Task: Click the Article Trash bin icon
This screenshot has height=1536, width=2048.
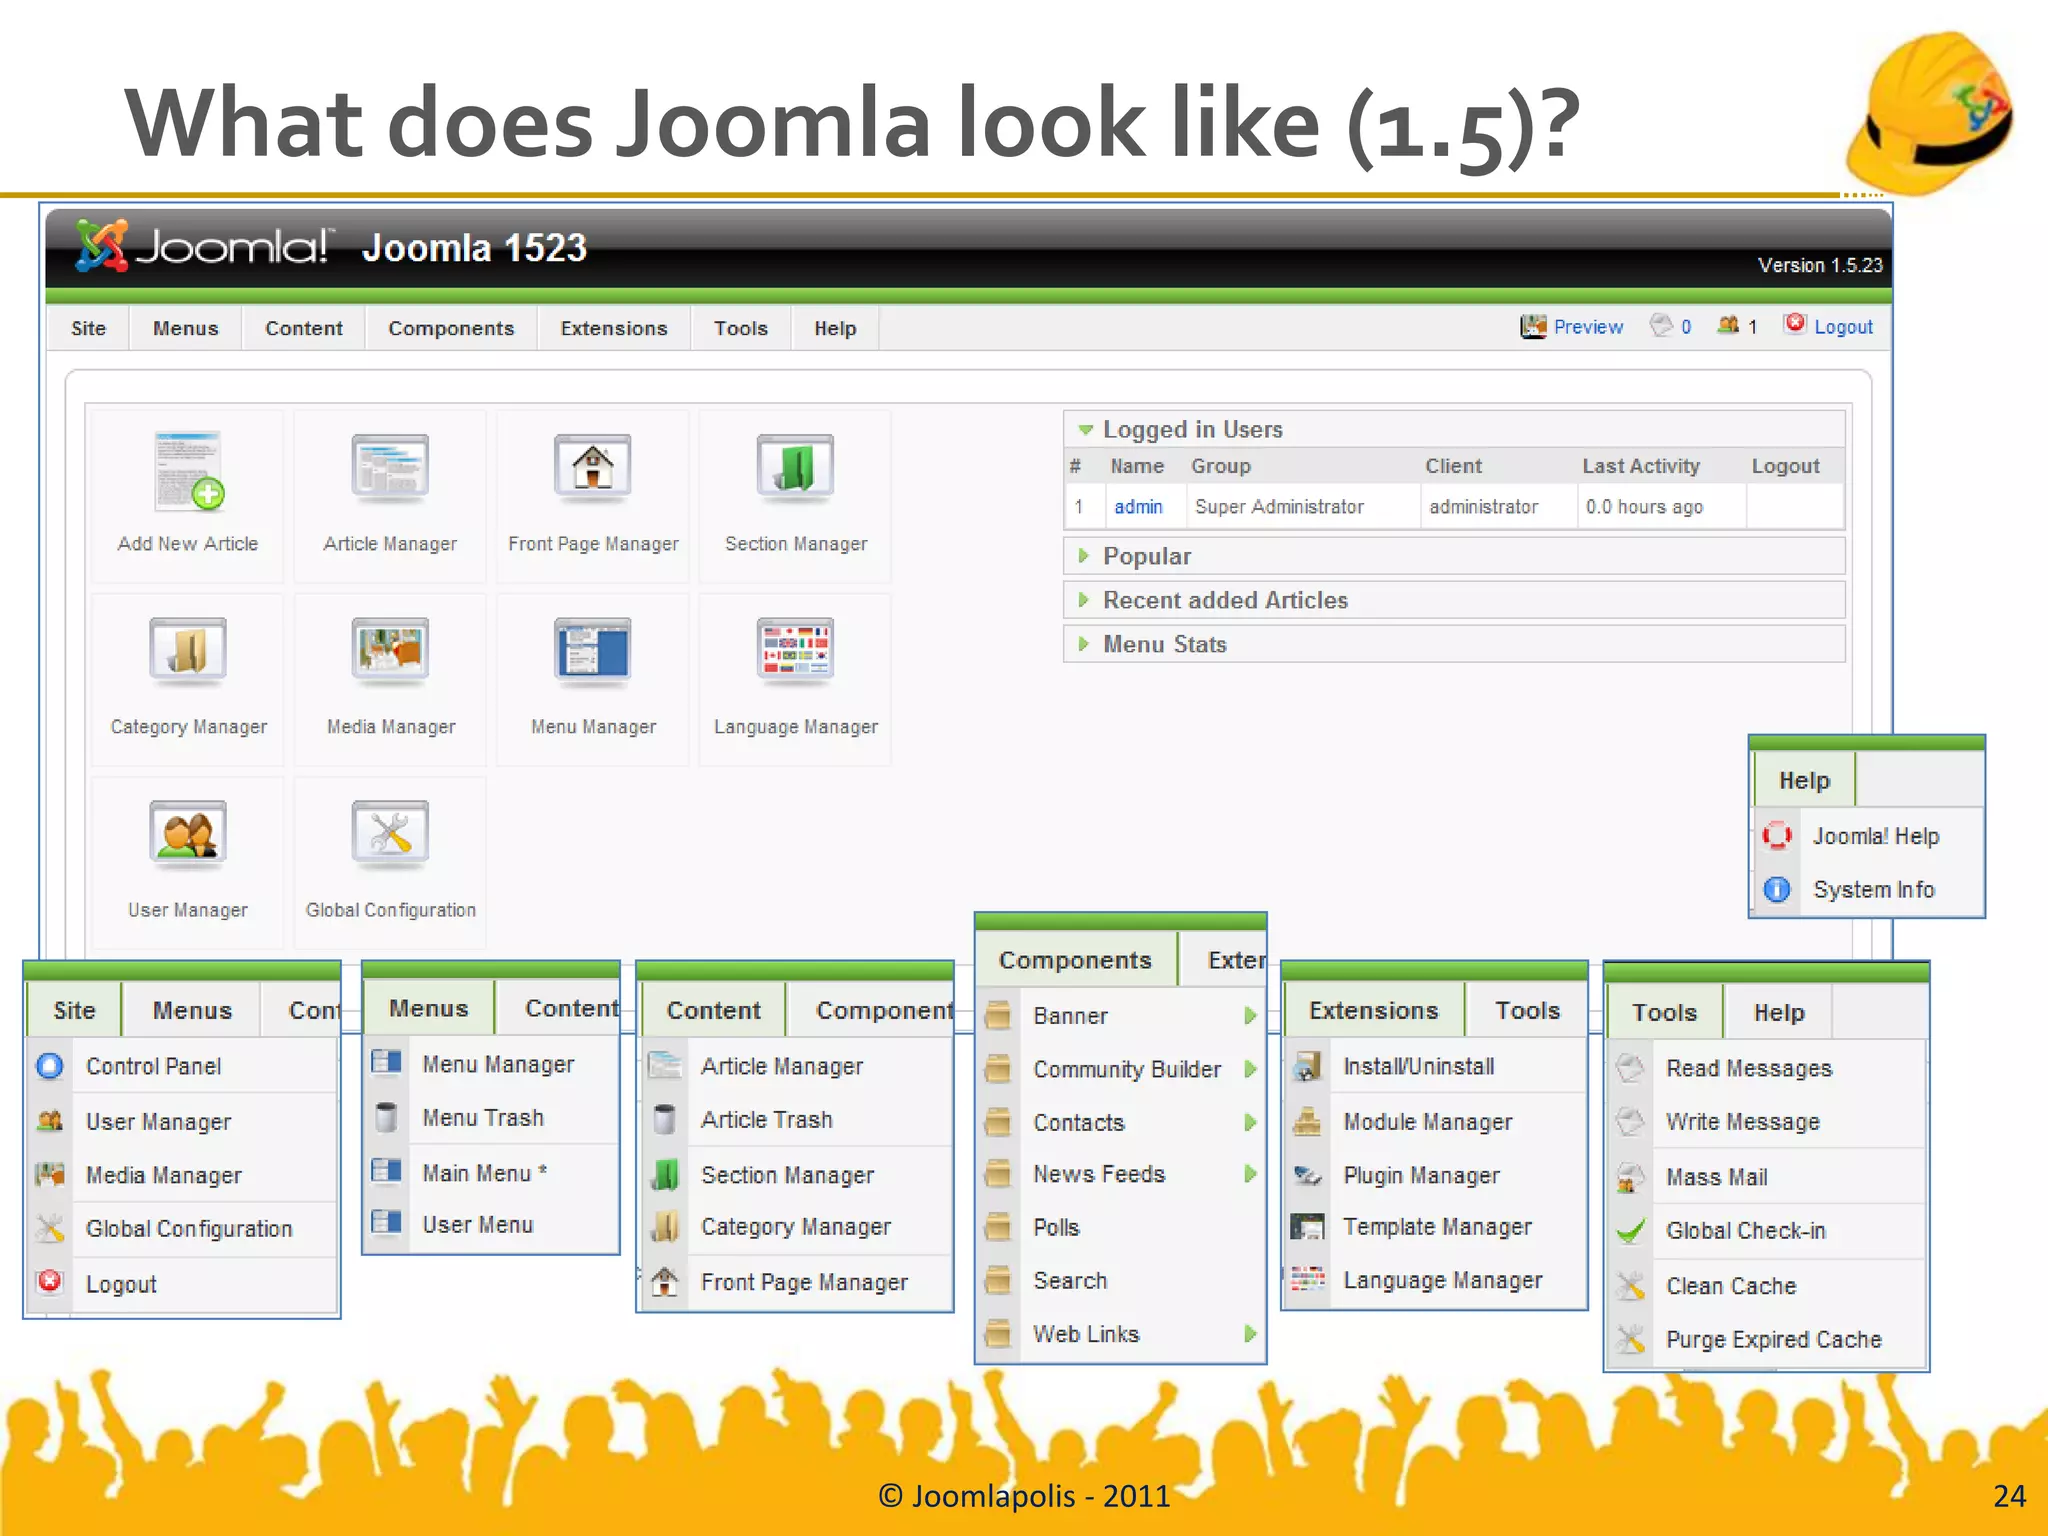Action: pos(663,1119)
